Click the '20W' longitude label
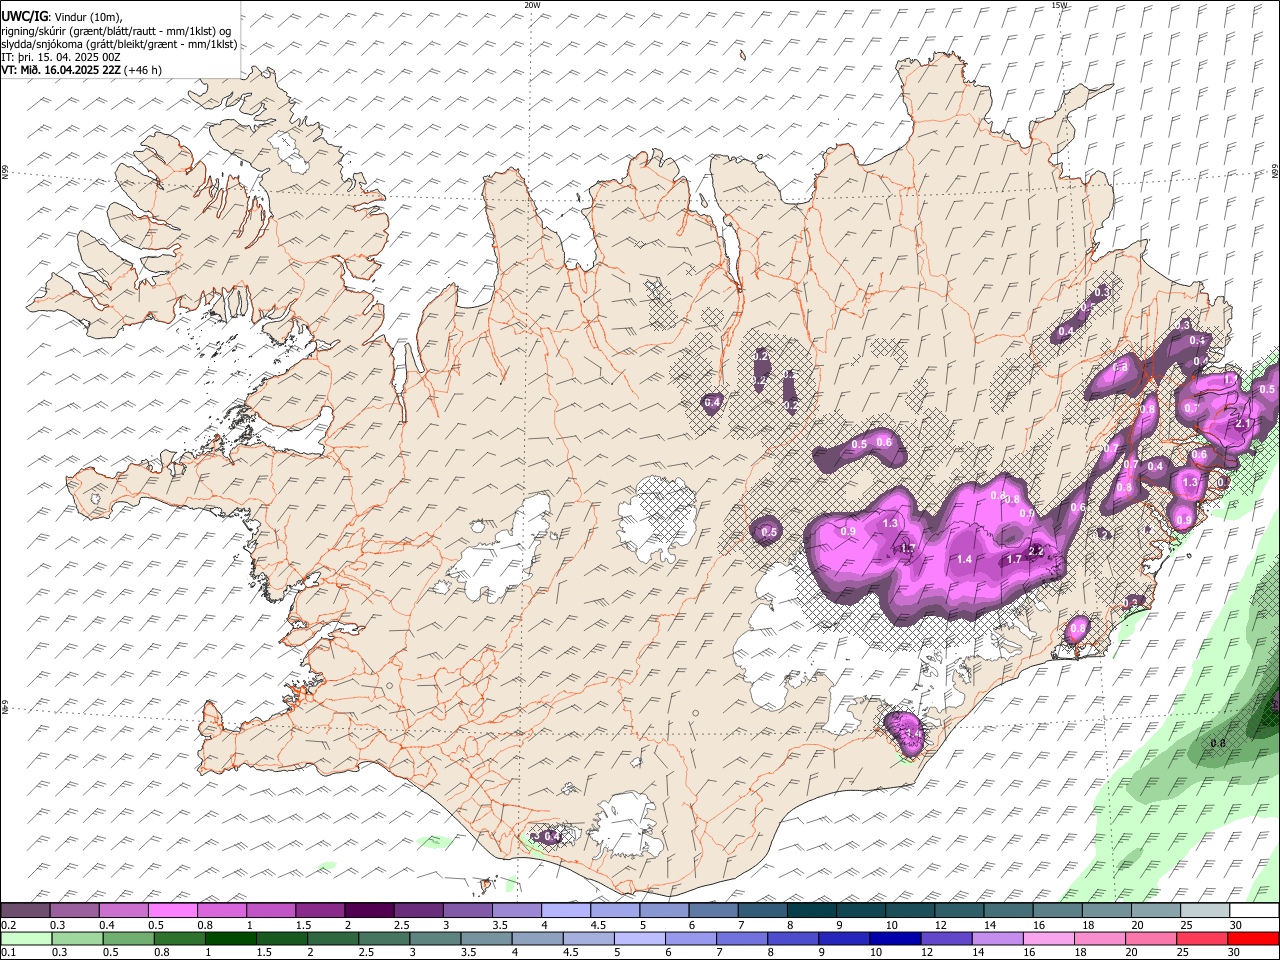Image resolution: width=1280 pixels, height=960 pixels. tap(532, 5)
